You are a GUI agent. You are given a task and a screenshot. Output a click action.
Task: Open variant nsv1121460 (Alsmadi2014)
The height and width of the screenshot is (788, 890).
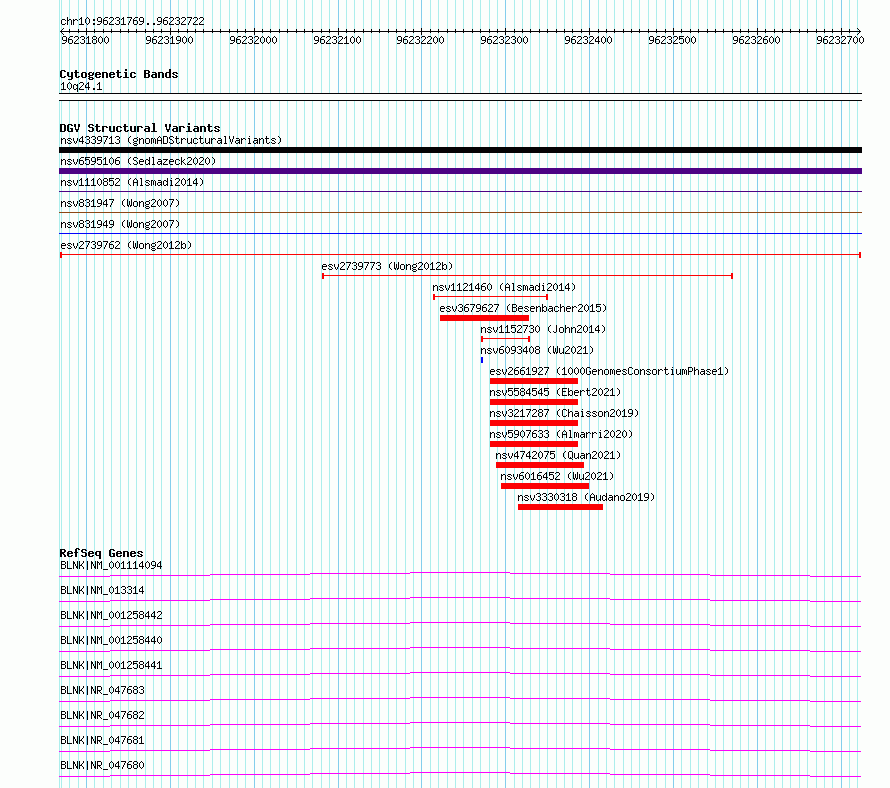(504, 287)
